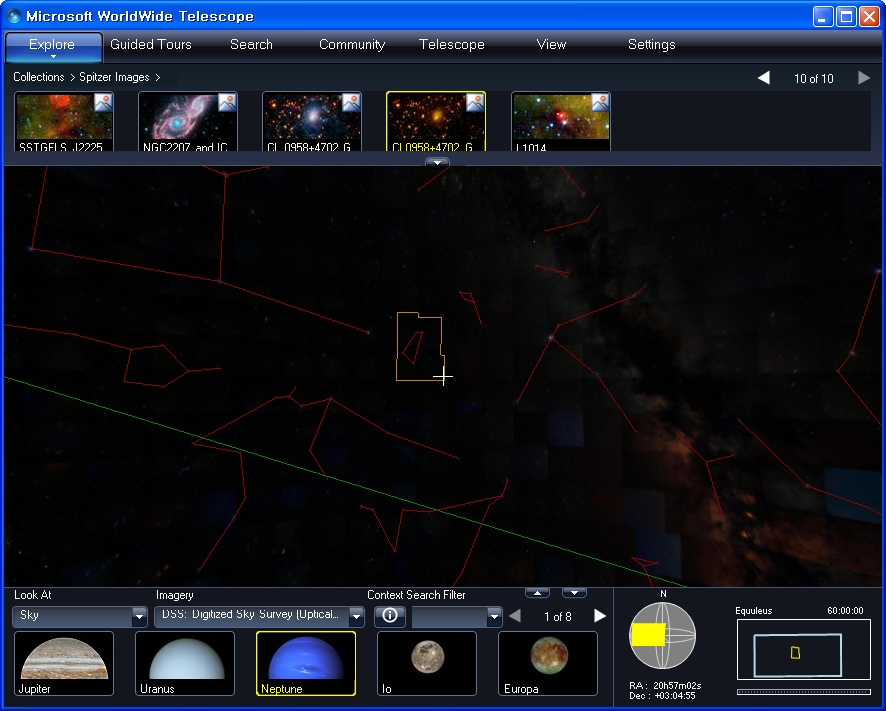Expand bottom panel with down arrow
The width and height of the screenshot is (886, 711).
574,592
